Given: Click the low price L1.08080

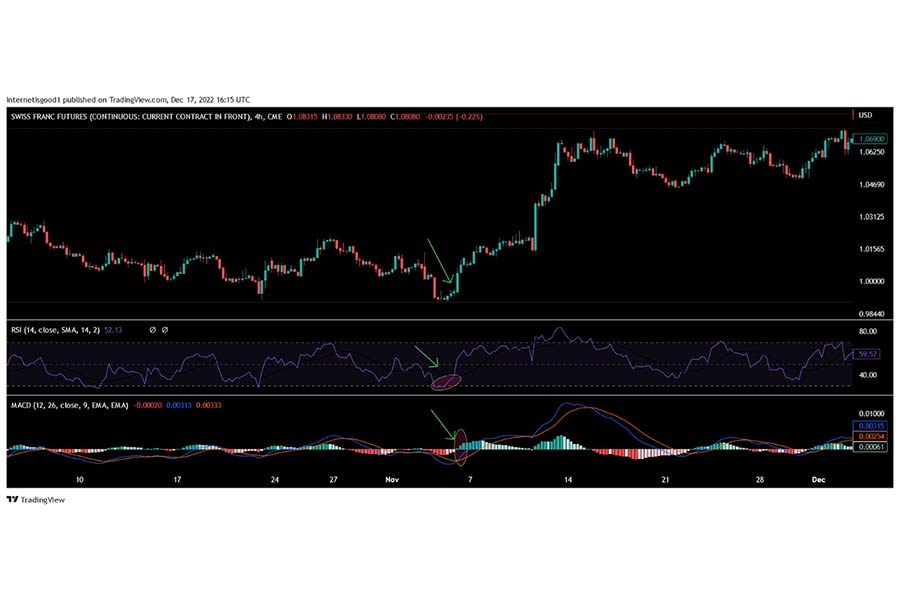Looking at the screenshot, I should [x=371, y=117].
